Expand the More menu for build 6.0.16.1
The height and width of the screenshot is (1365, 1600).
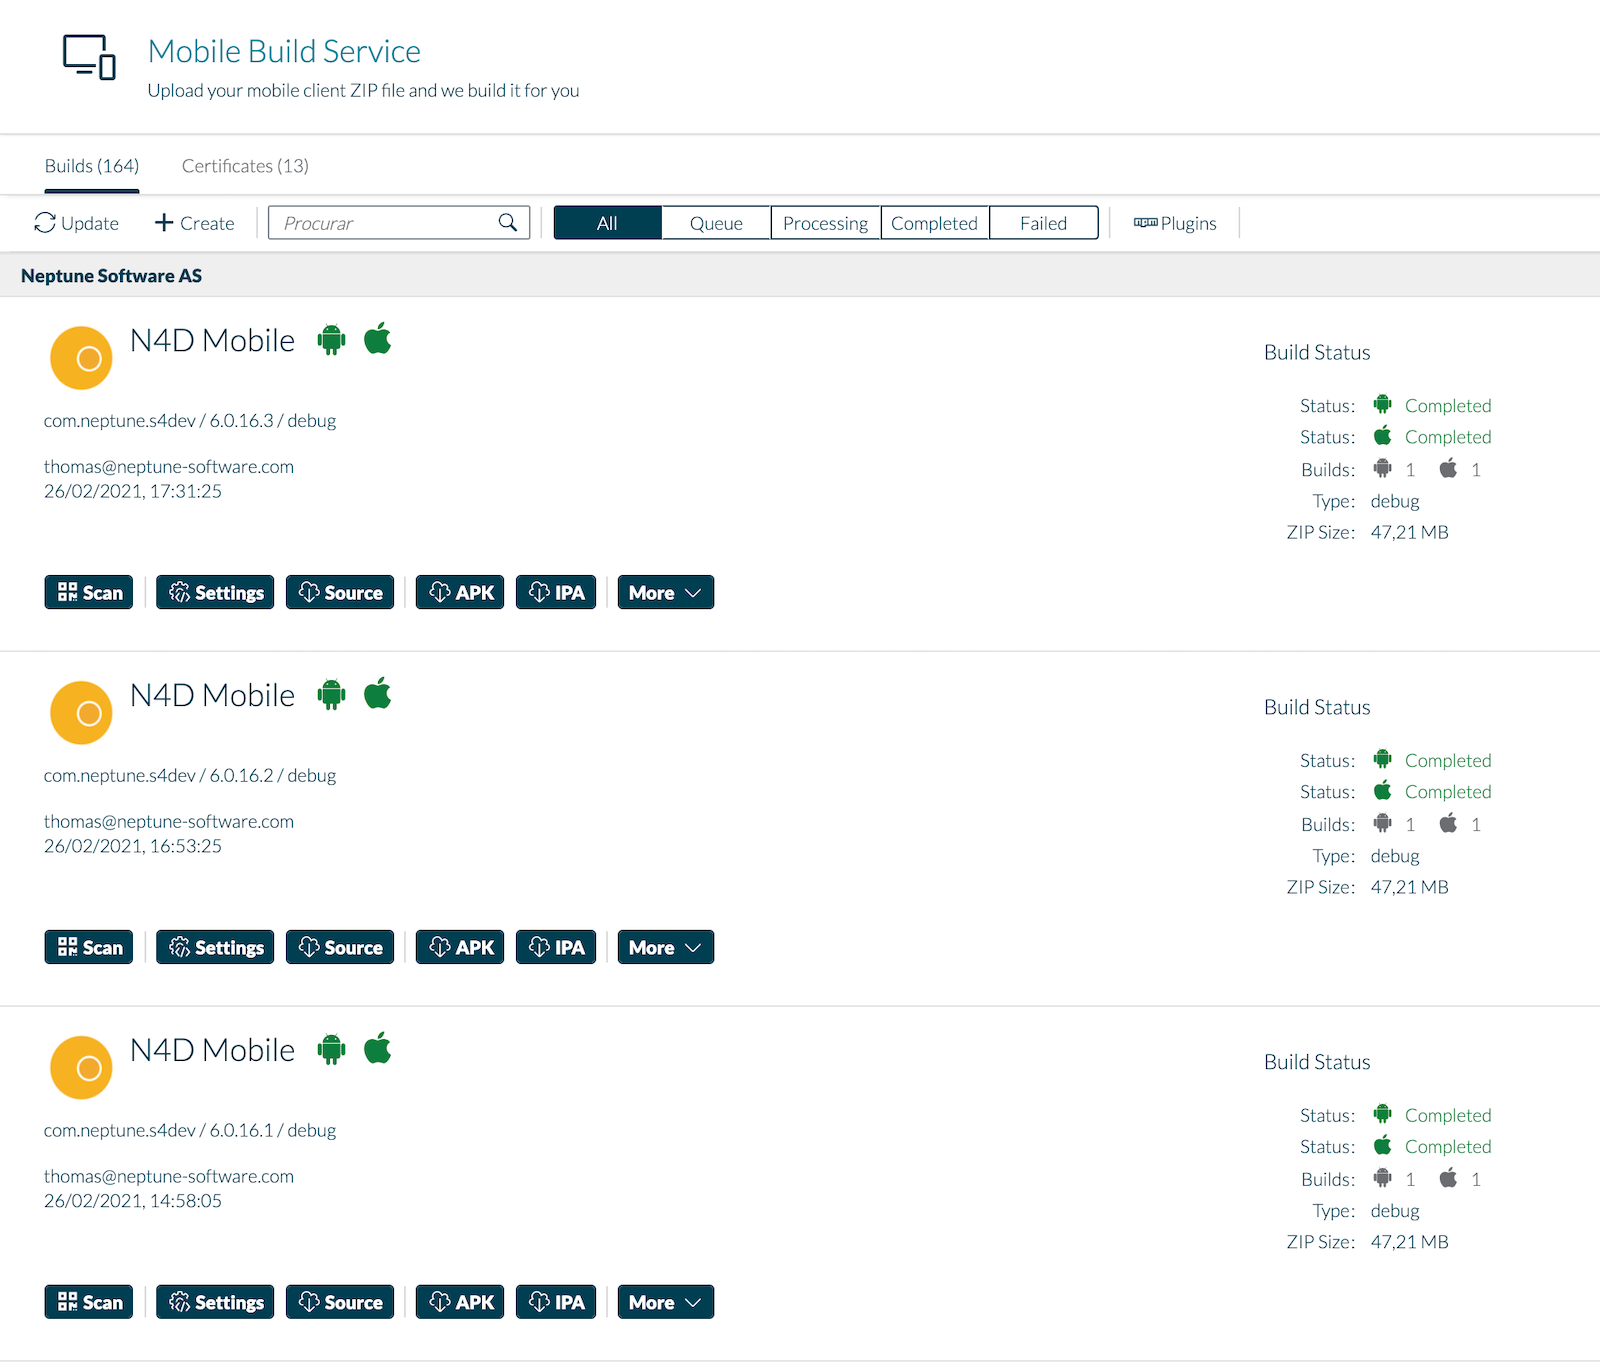pos(666,1302)
